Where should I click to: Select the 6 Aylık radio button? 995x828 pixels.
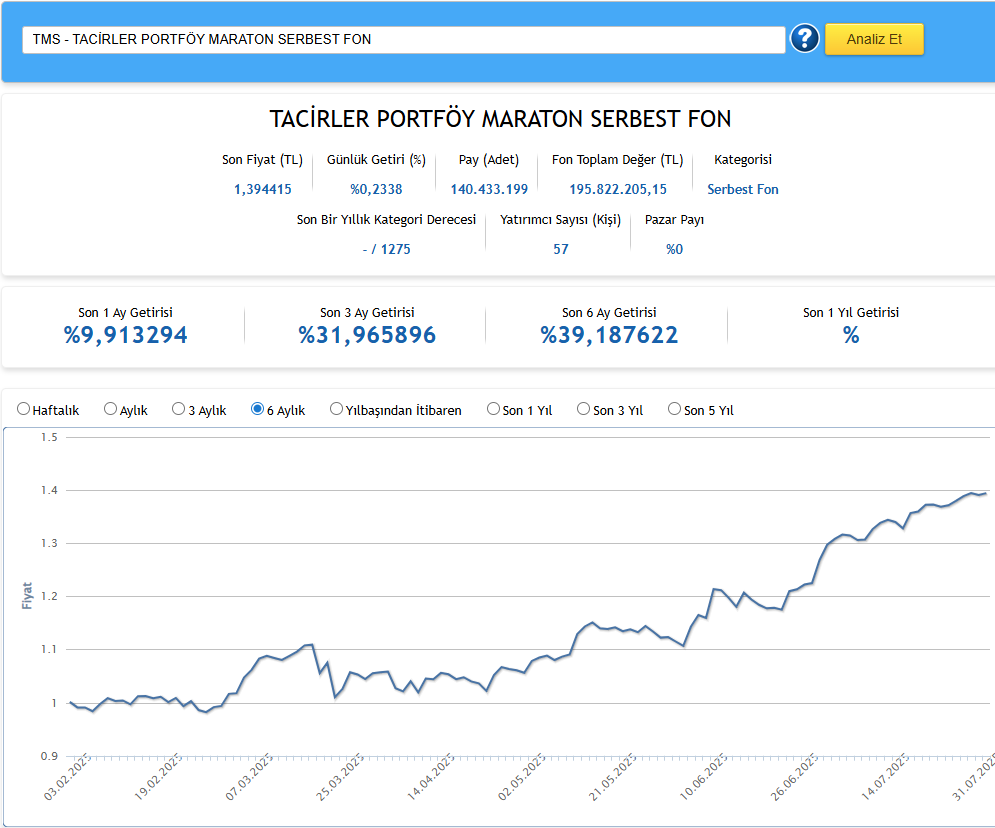click(257, 409)
